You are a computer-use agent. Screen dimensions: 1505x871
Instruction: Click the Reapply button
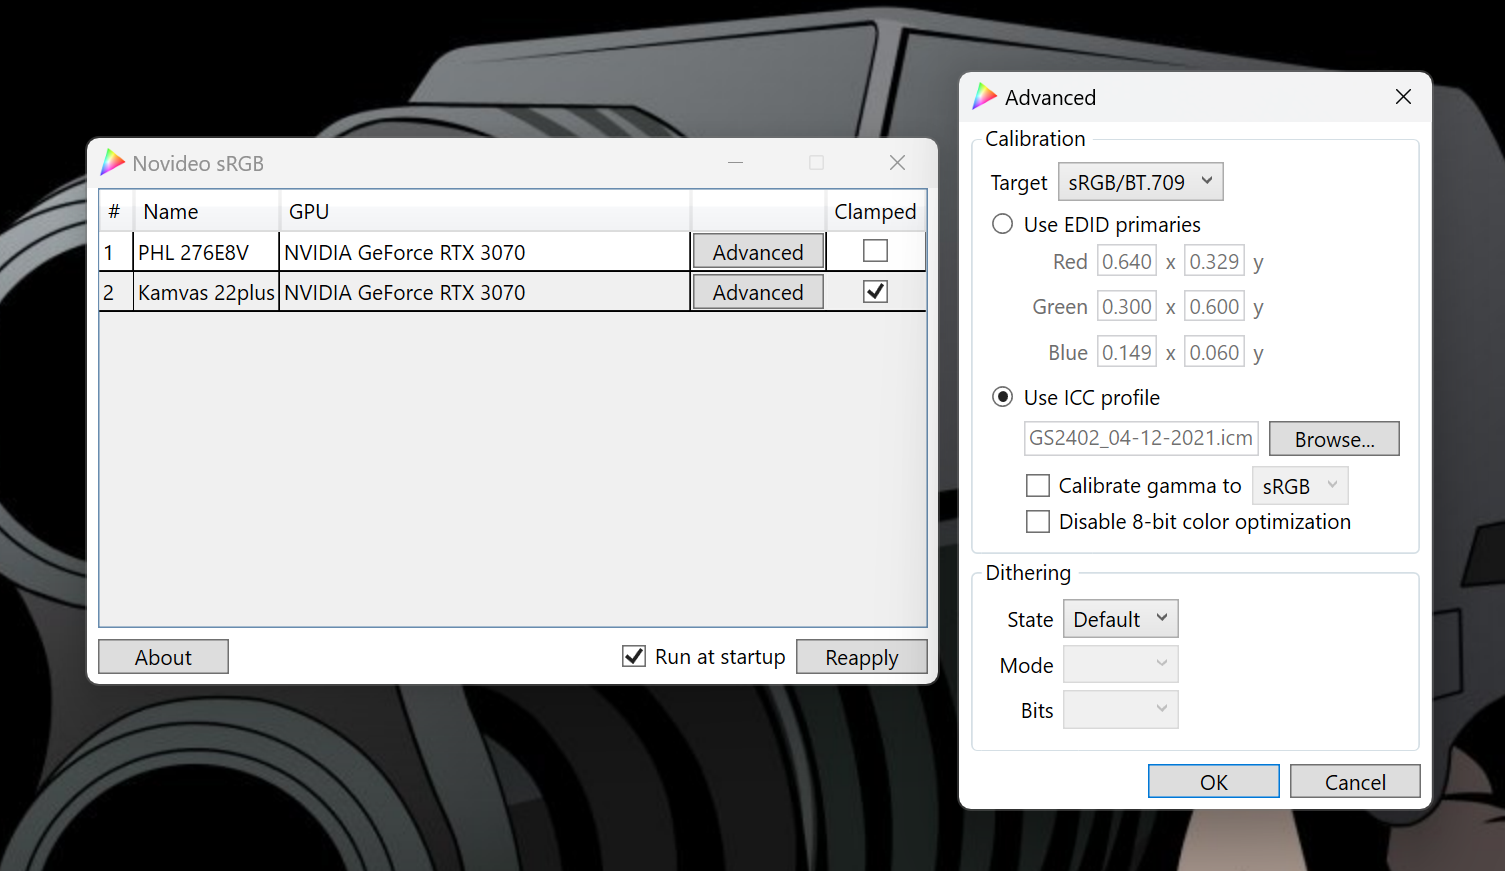click(x=862, y=657)
